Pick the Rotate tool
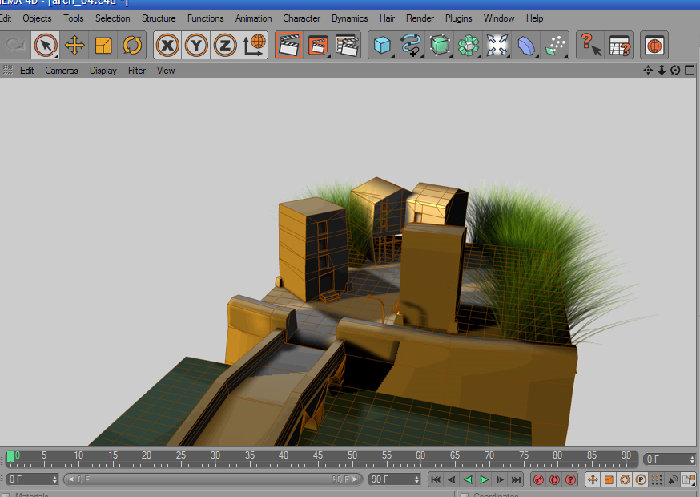Image resolution: width=700 pixels, height=497 pixels. pos(132,45)
